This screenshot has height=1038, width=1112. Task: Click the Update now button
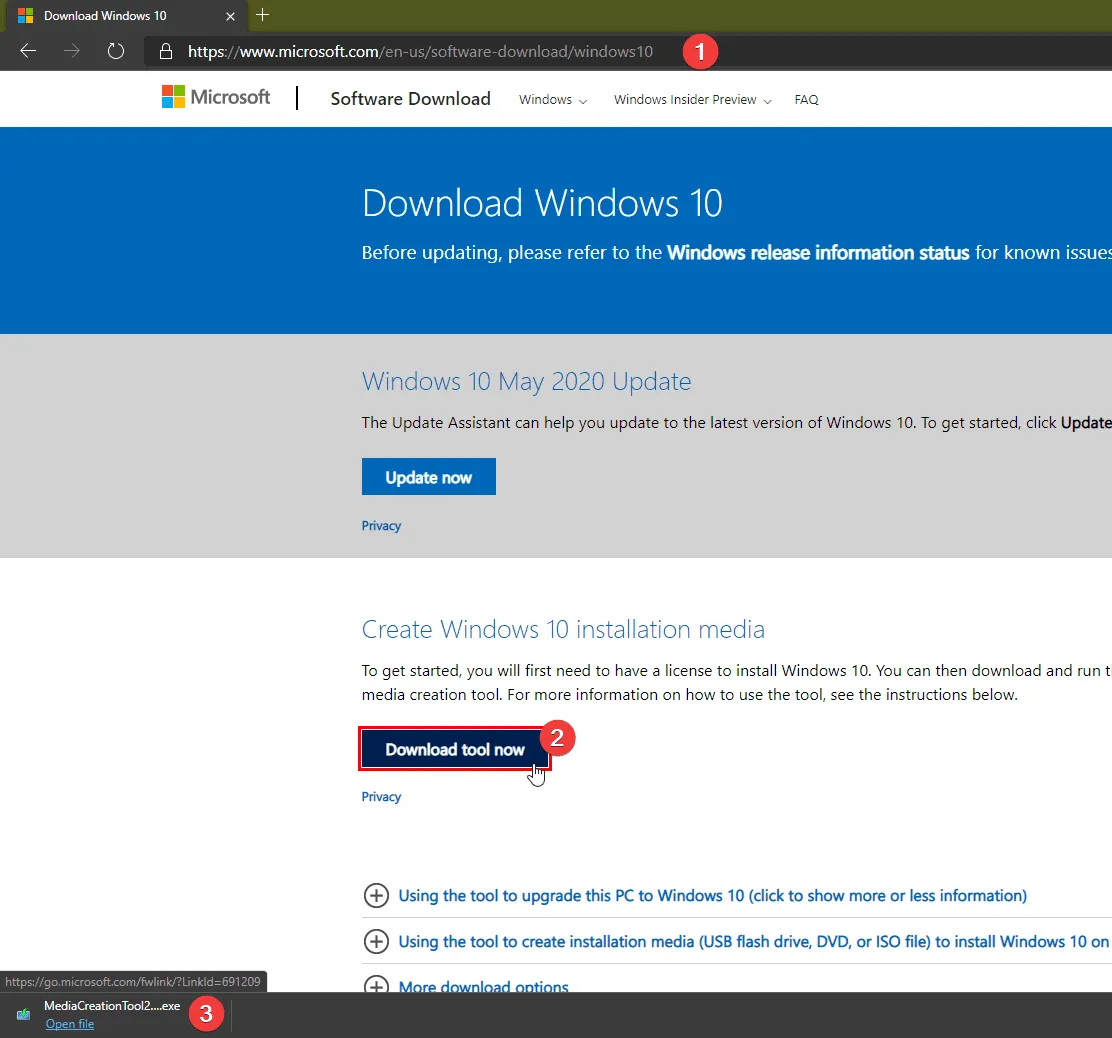pyautogui.click(x=428, y=477)
